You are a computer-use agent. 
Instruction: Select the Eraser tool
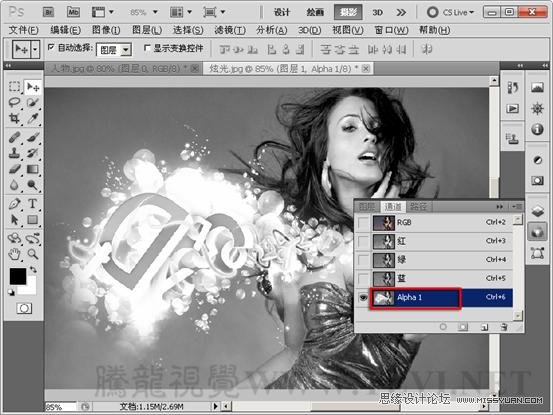[x=14, y=169]
